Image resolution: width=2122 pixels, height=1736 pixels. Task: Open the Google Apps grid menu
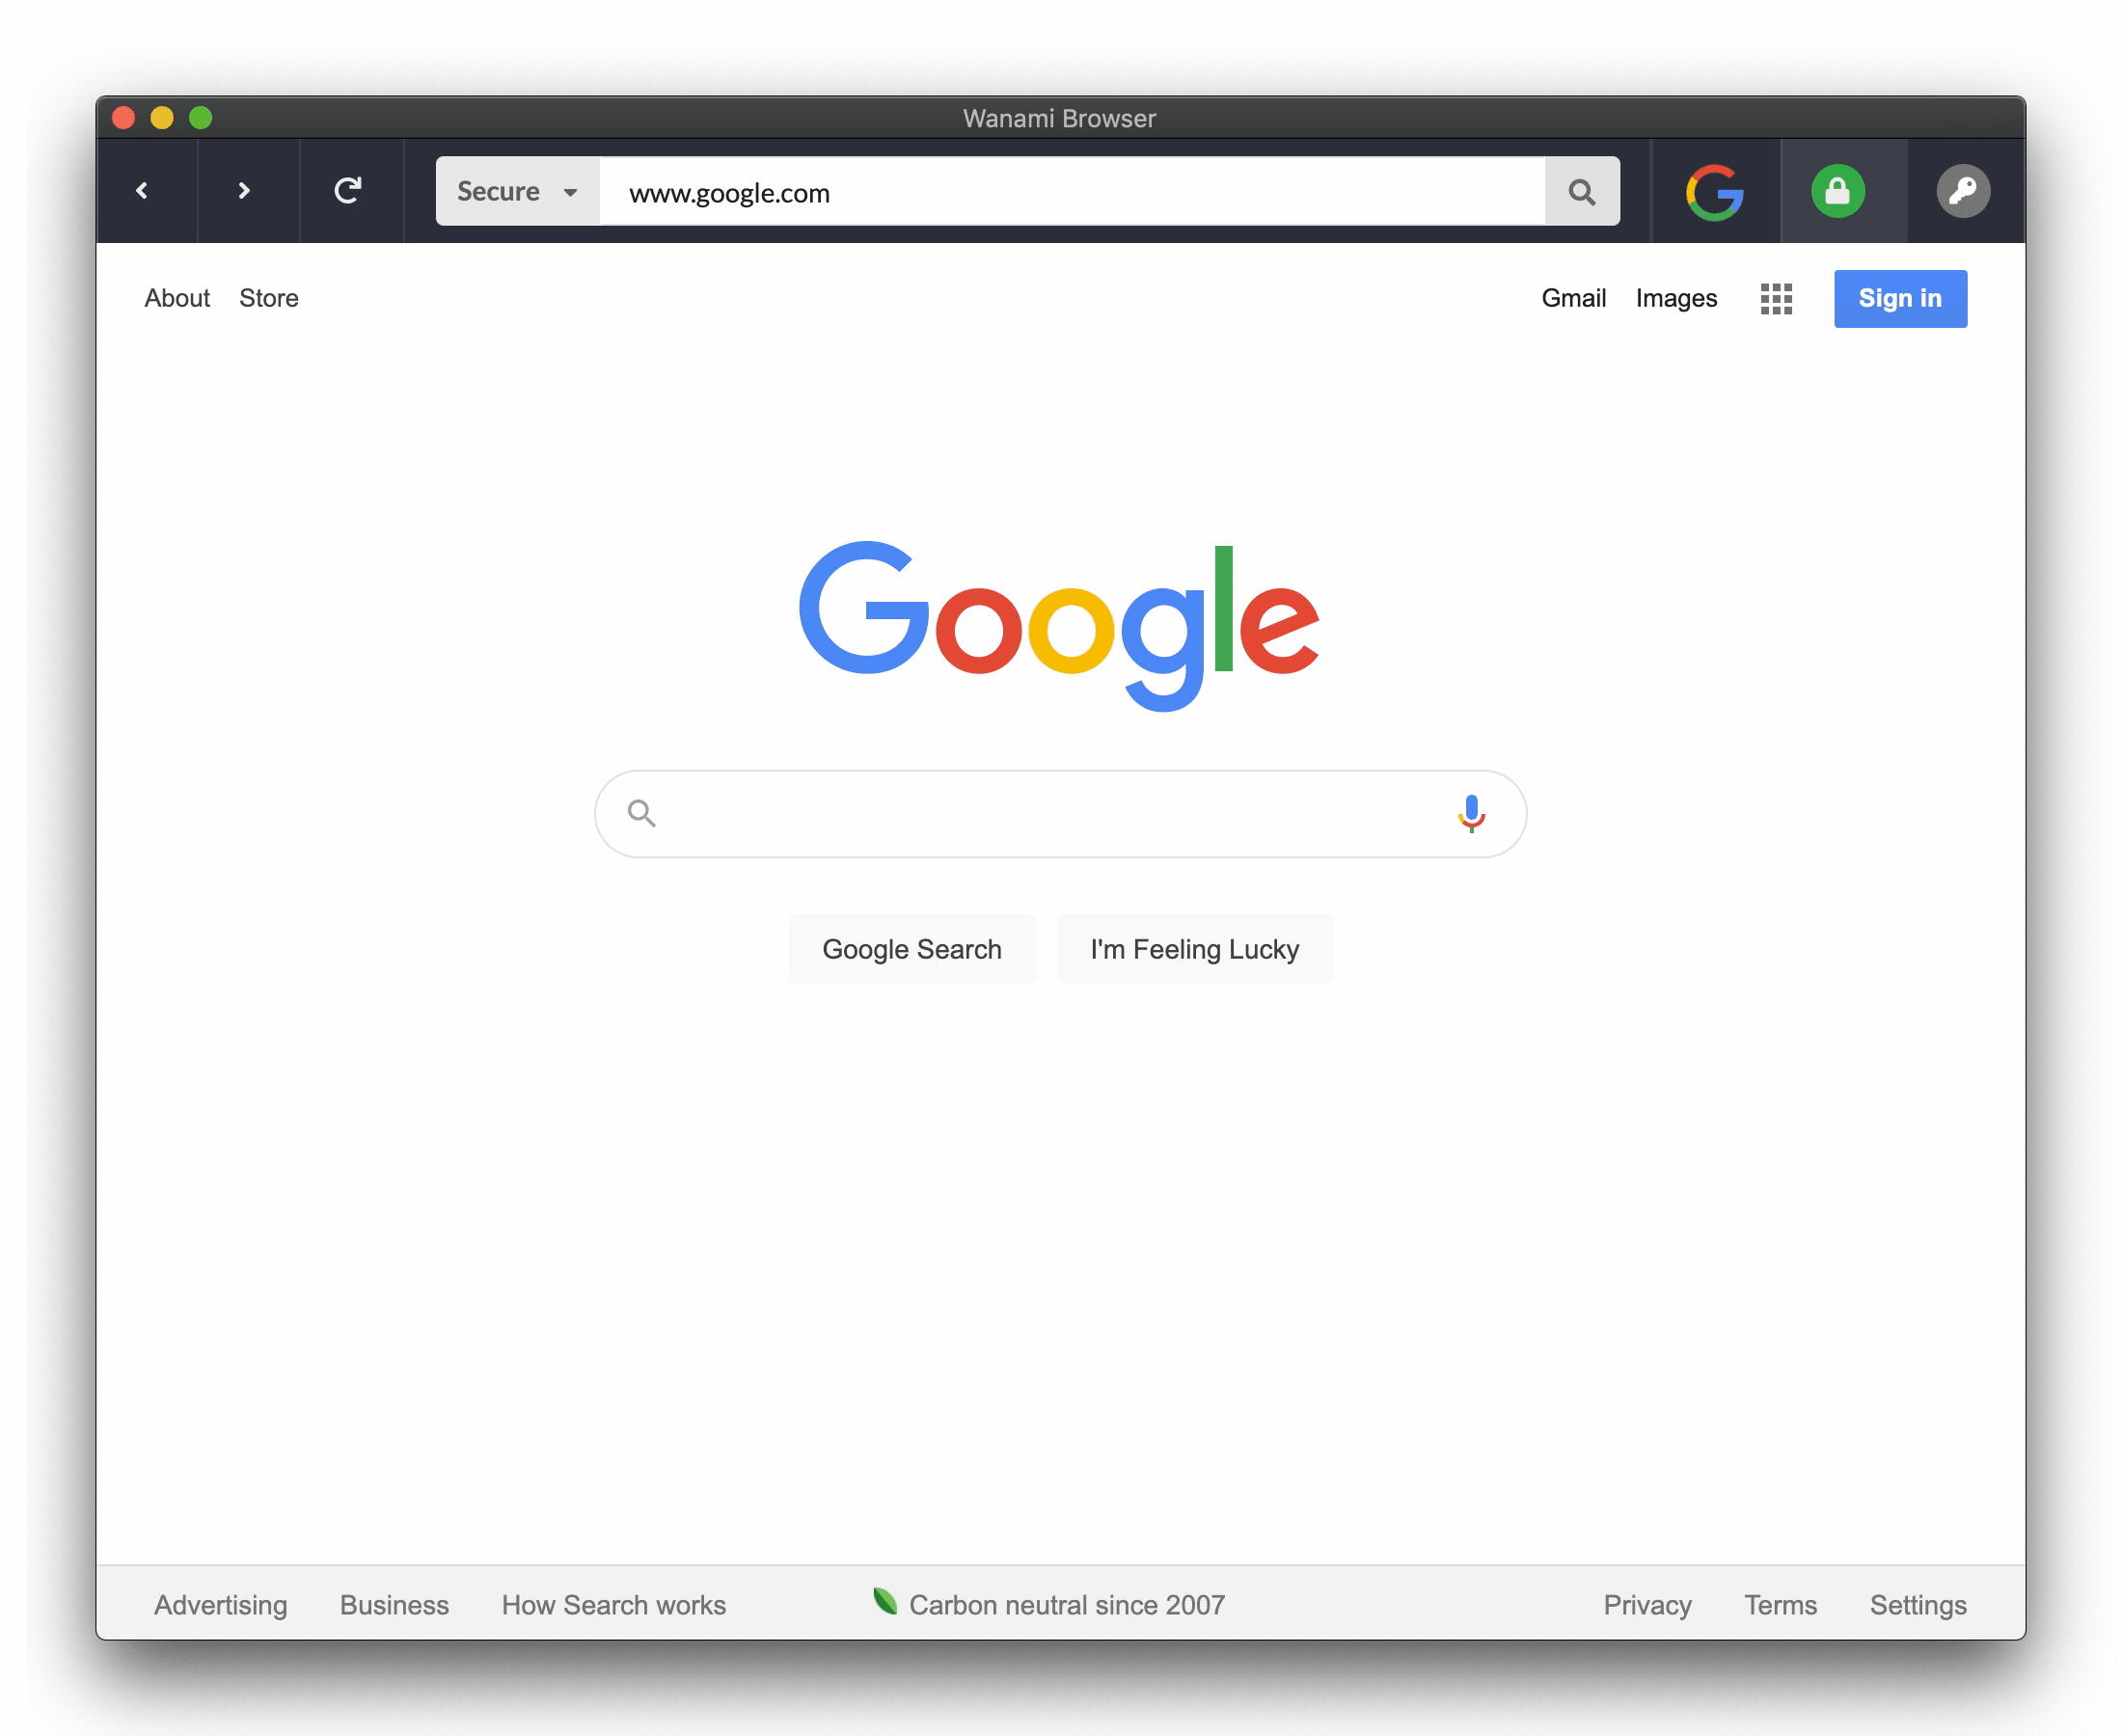[x=1777, y=298]
